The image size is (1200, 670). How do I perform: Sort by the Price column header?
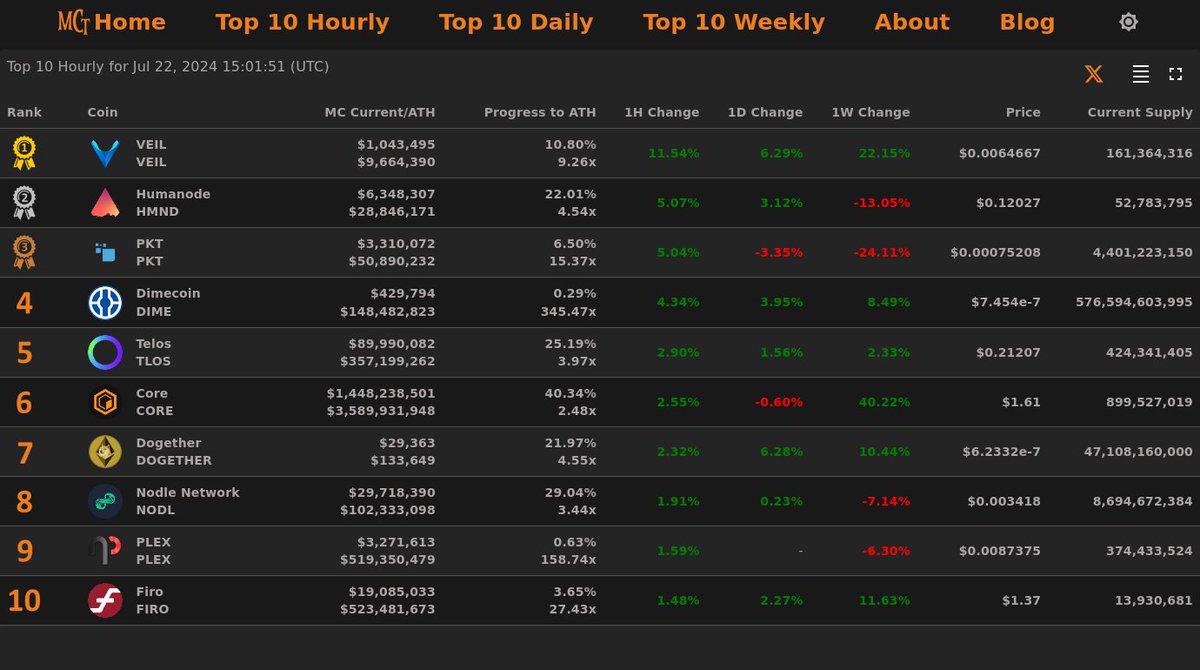1023,112
